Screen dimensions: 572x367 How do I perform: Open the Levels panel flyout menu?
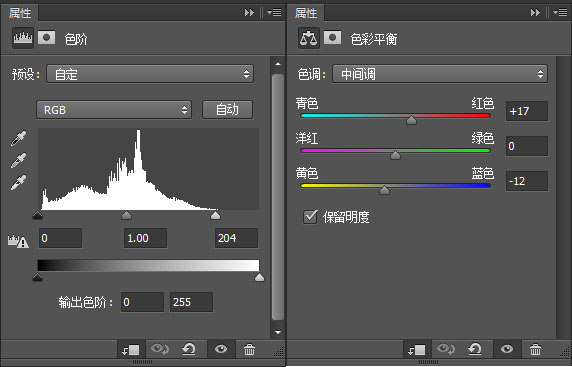[274, 13]
